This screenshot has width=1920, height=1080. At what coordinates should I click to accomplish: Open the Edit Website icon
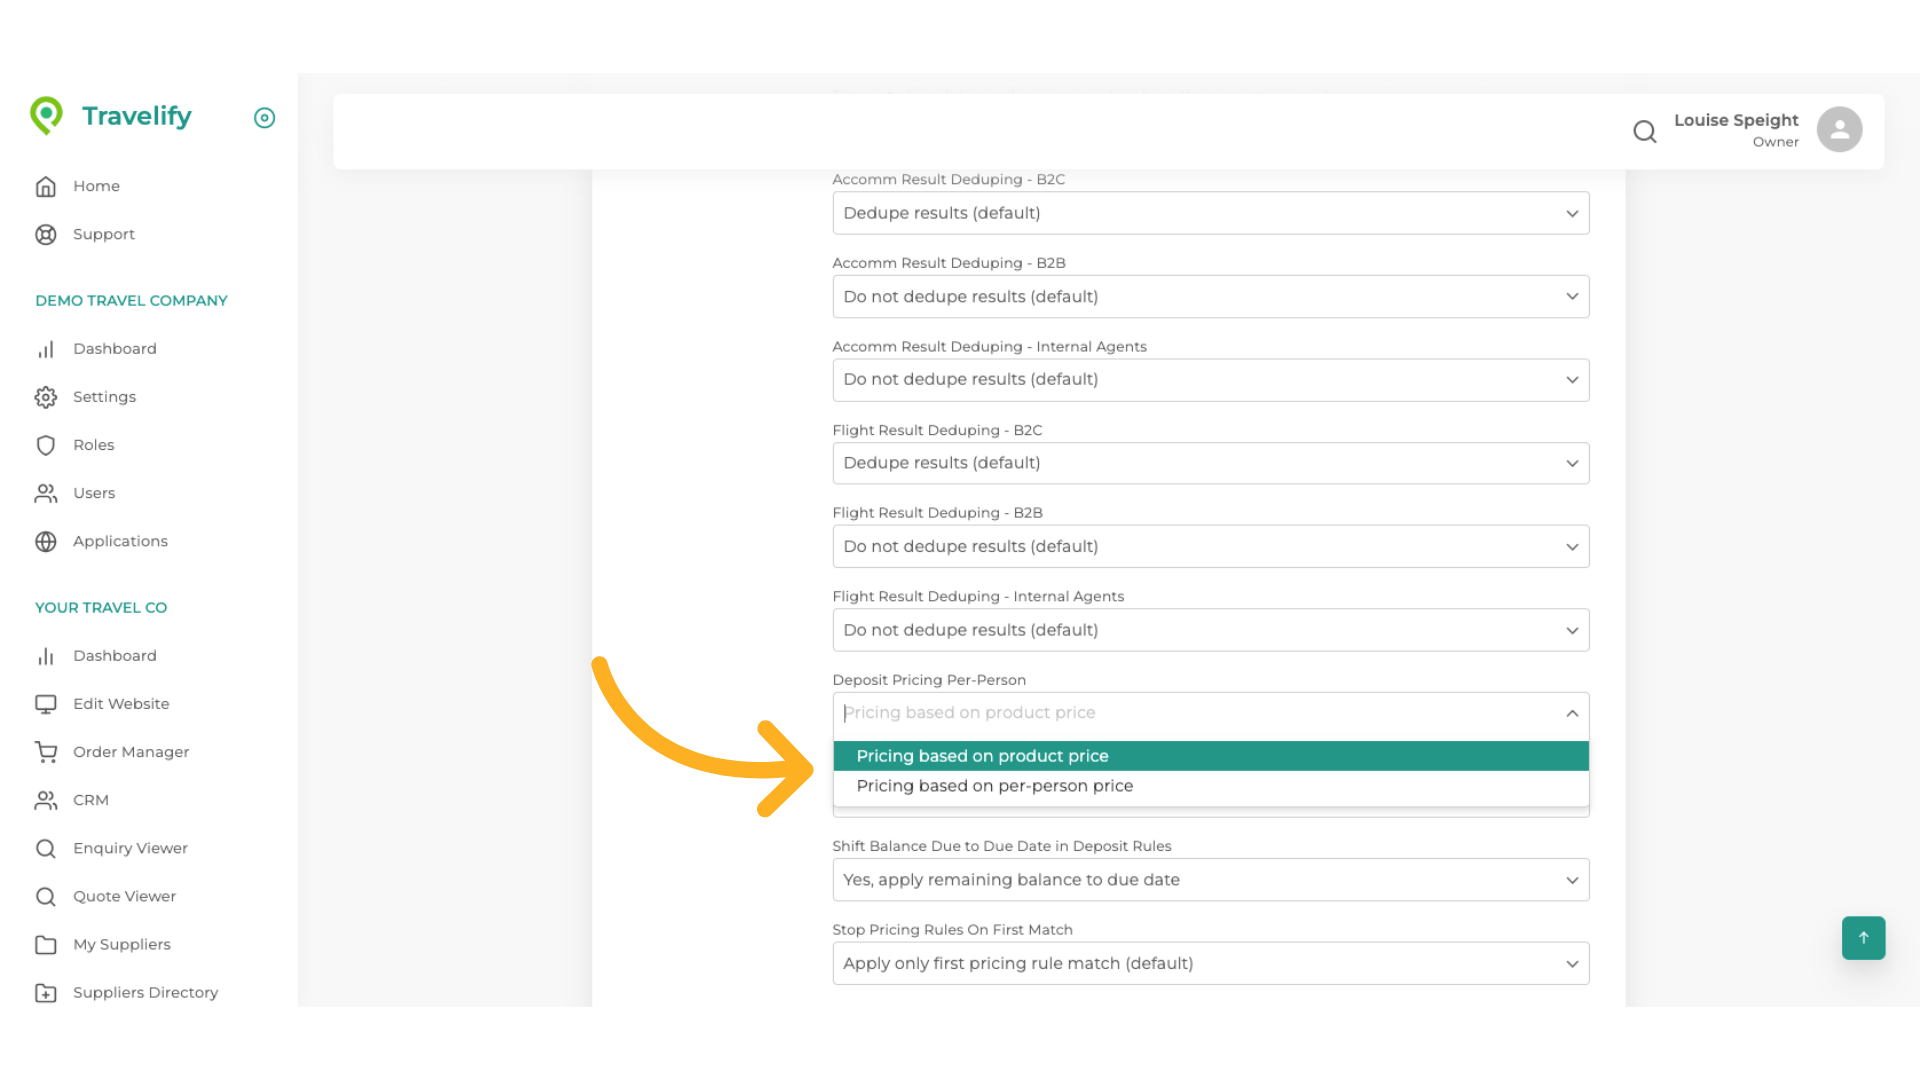pos(46,704)
